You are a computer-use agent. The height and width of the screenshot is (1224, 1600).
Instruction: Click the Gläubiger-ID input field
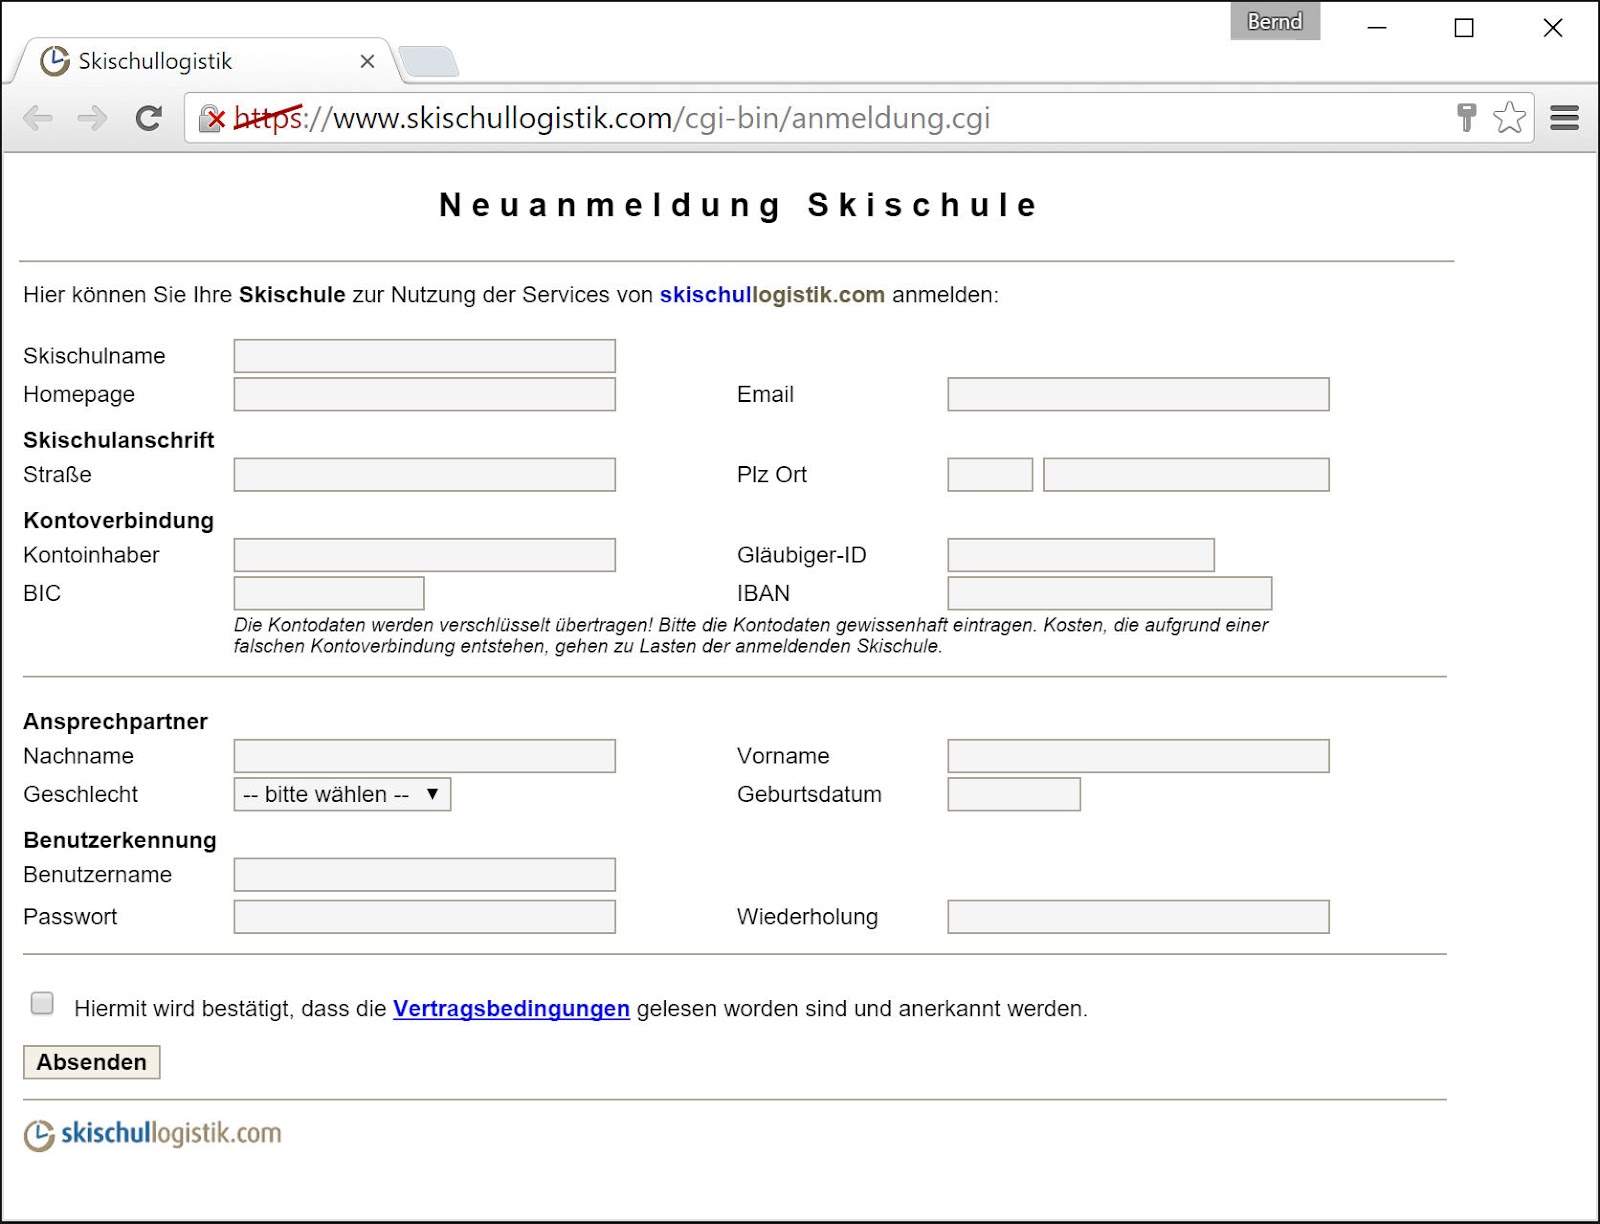(1081, 555)
